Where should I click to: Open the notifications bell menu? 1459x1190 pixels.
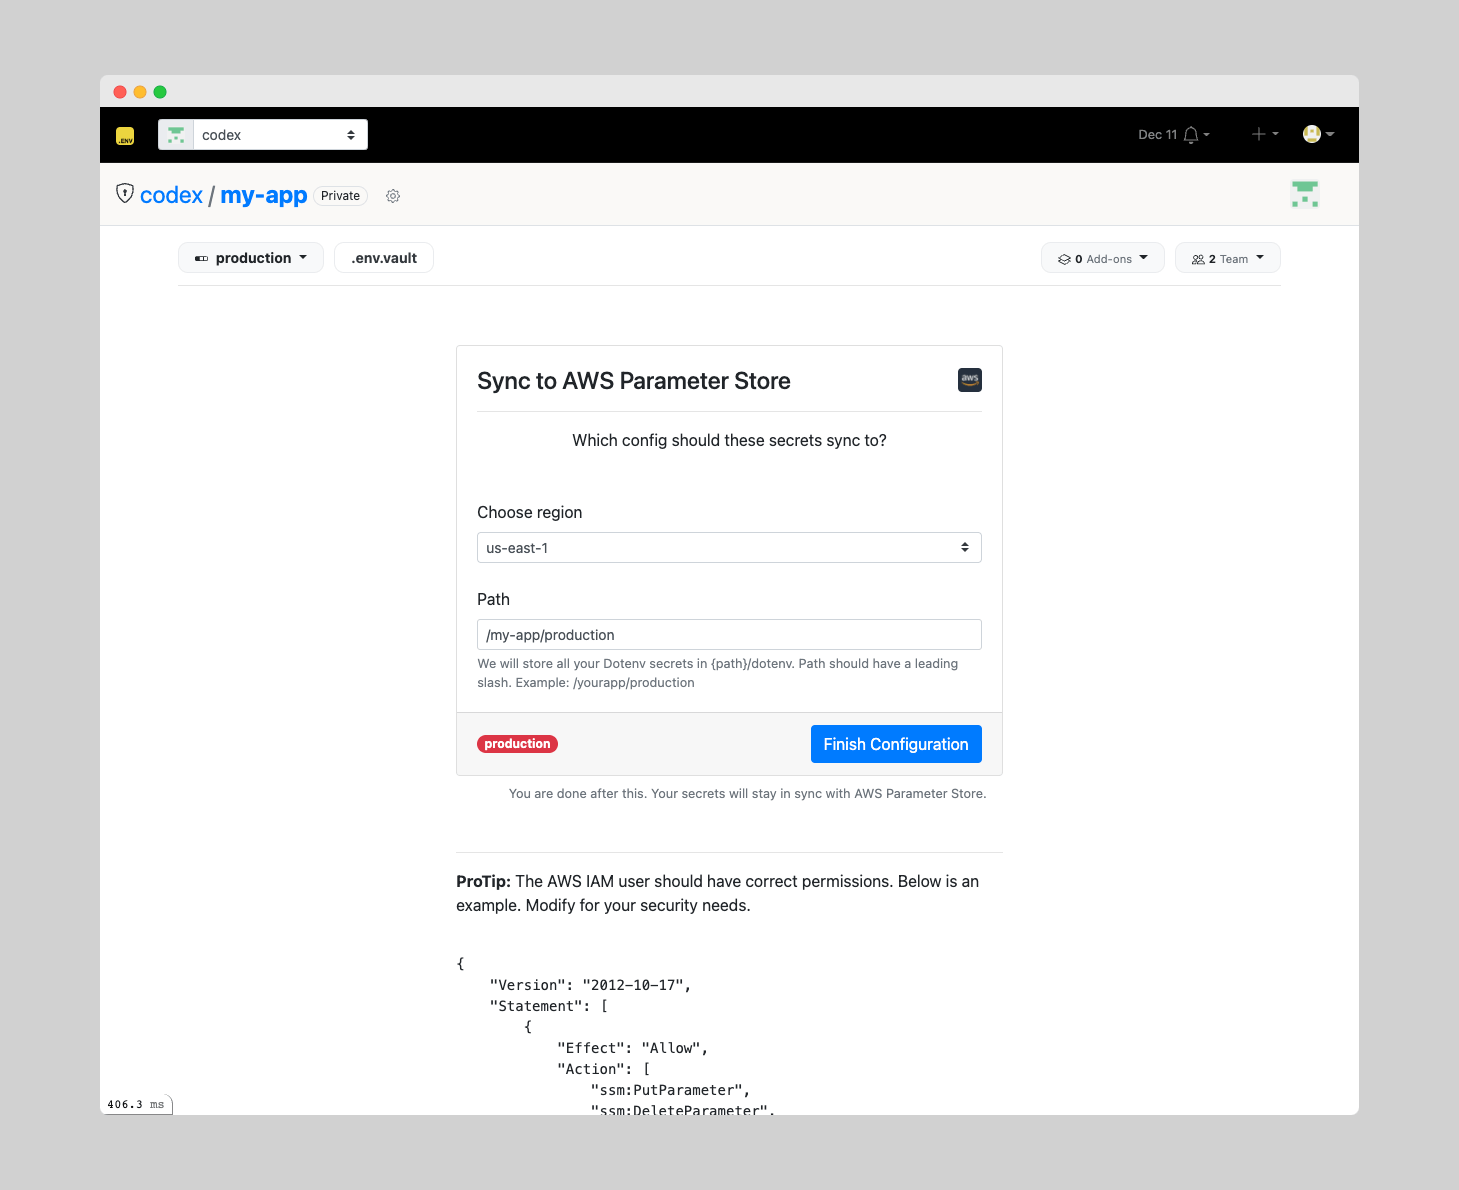pos(1196,135)
